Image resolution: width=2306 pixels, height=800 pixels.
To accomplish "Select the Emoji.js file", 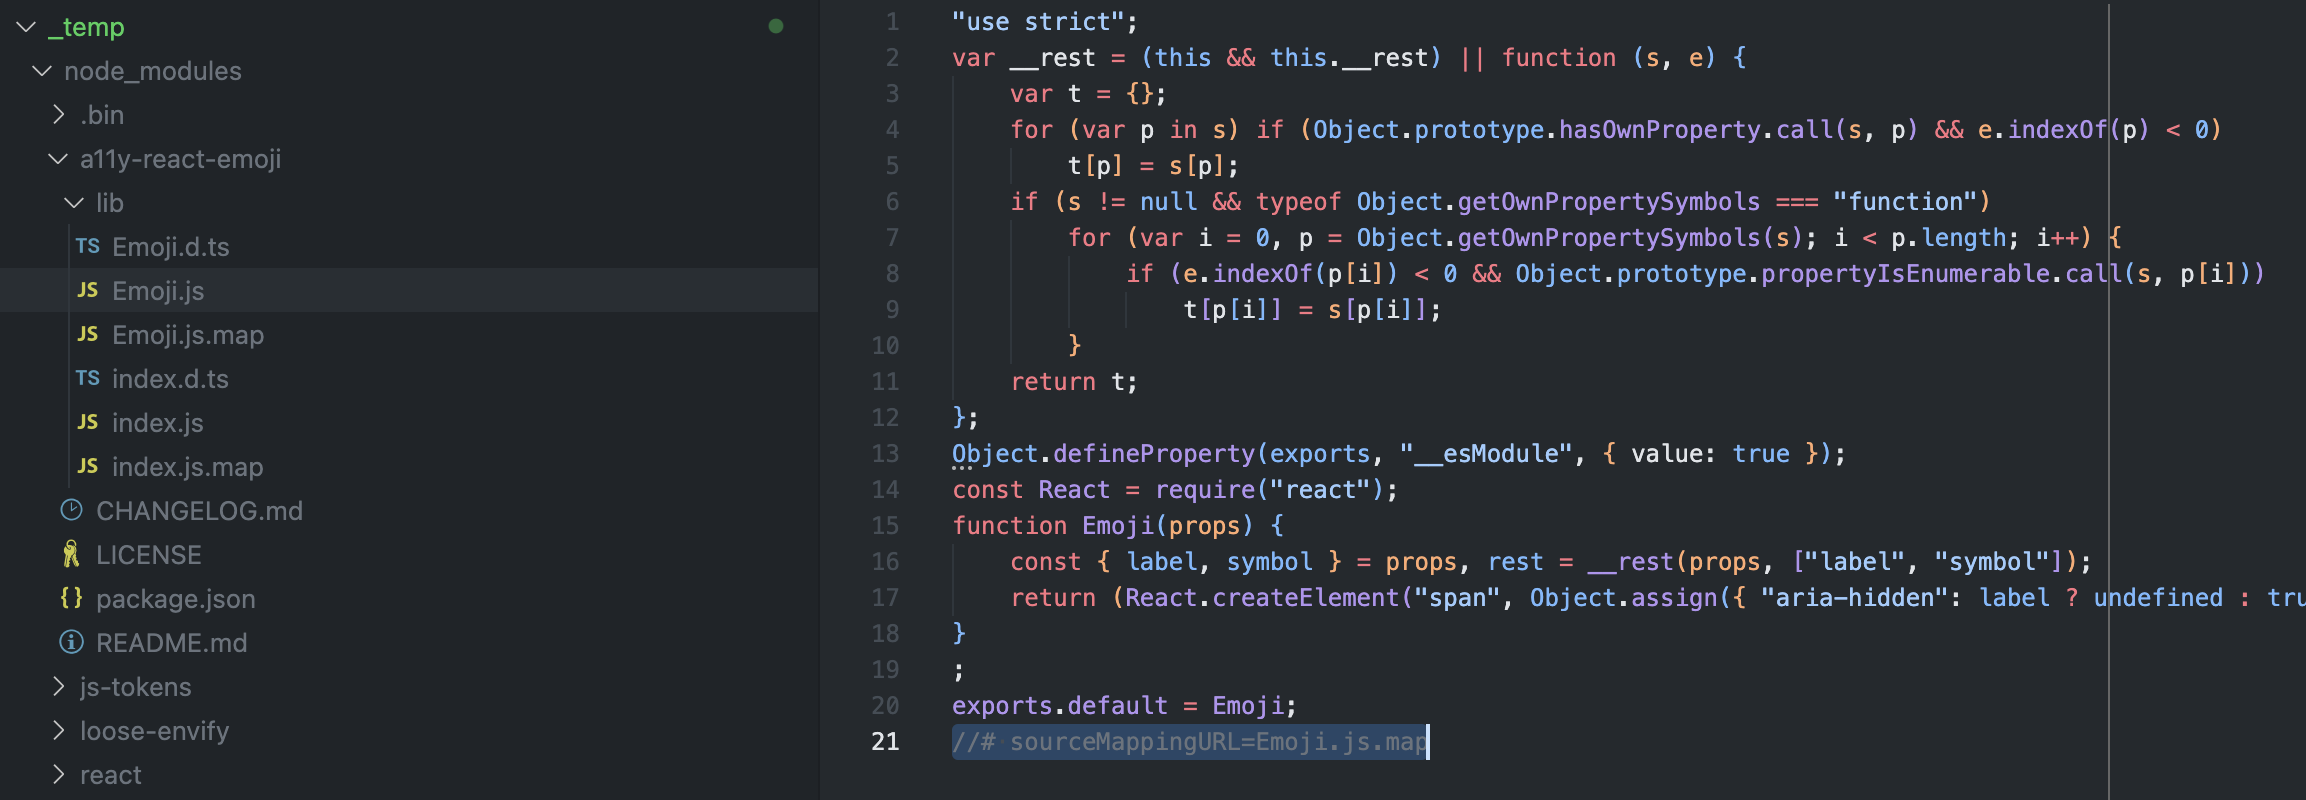I will [158, 291].
